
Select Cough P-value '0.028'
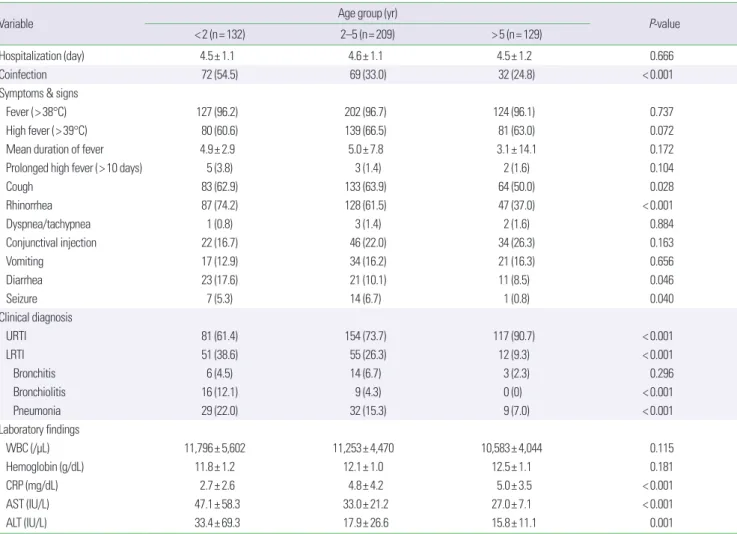[662, 187]
